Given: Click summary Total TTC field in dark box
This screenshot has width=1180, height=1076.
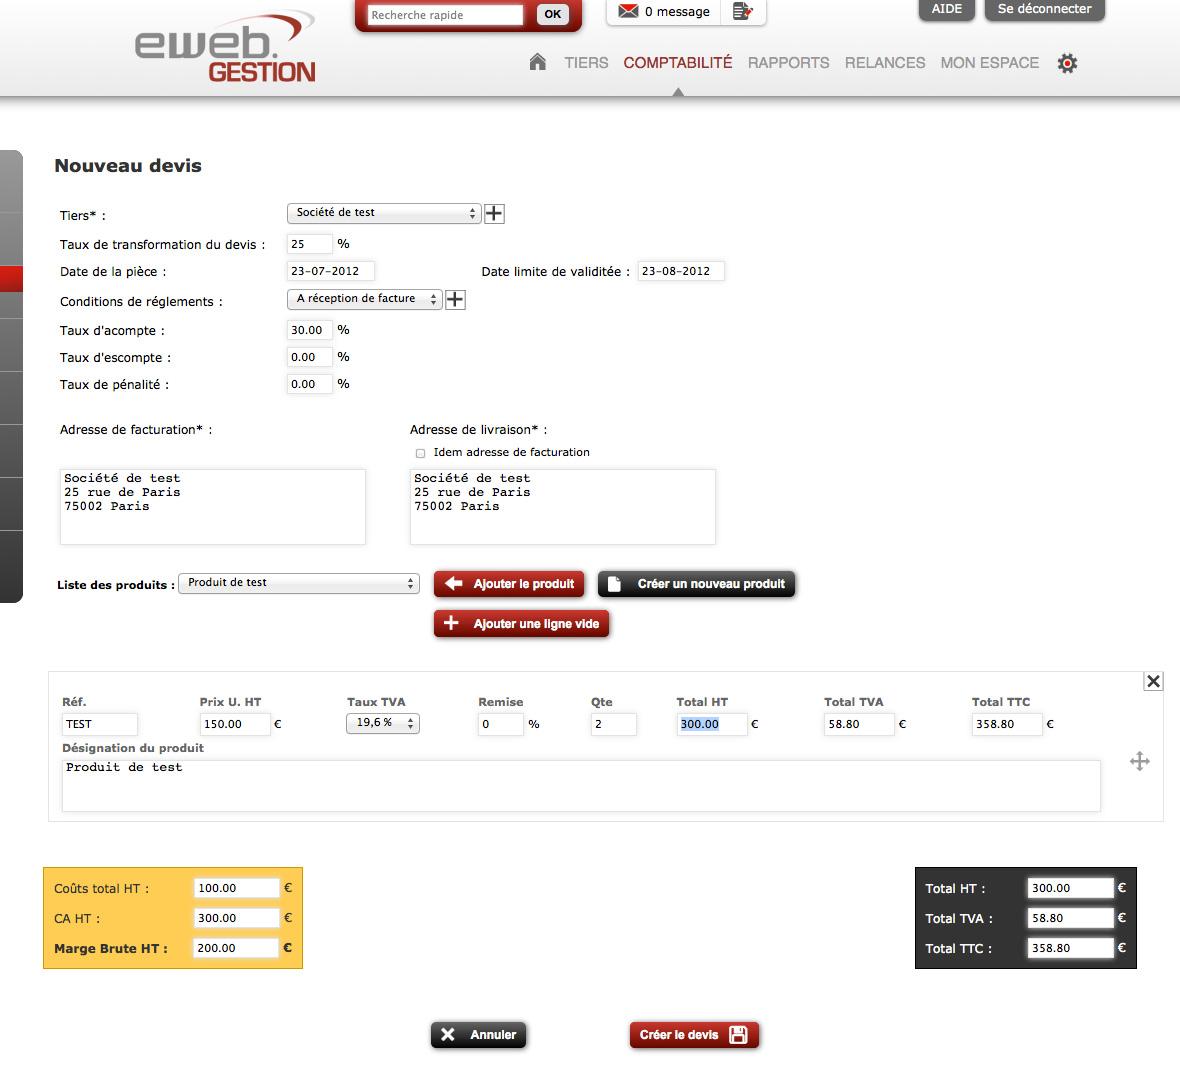Looking at the screenshot, I should (1070, 948).
